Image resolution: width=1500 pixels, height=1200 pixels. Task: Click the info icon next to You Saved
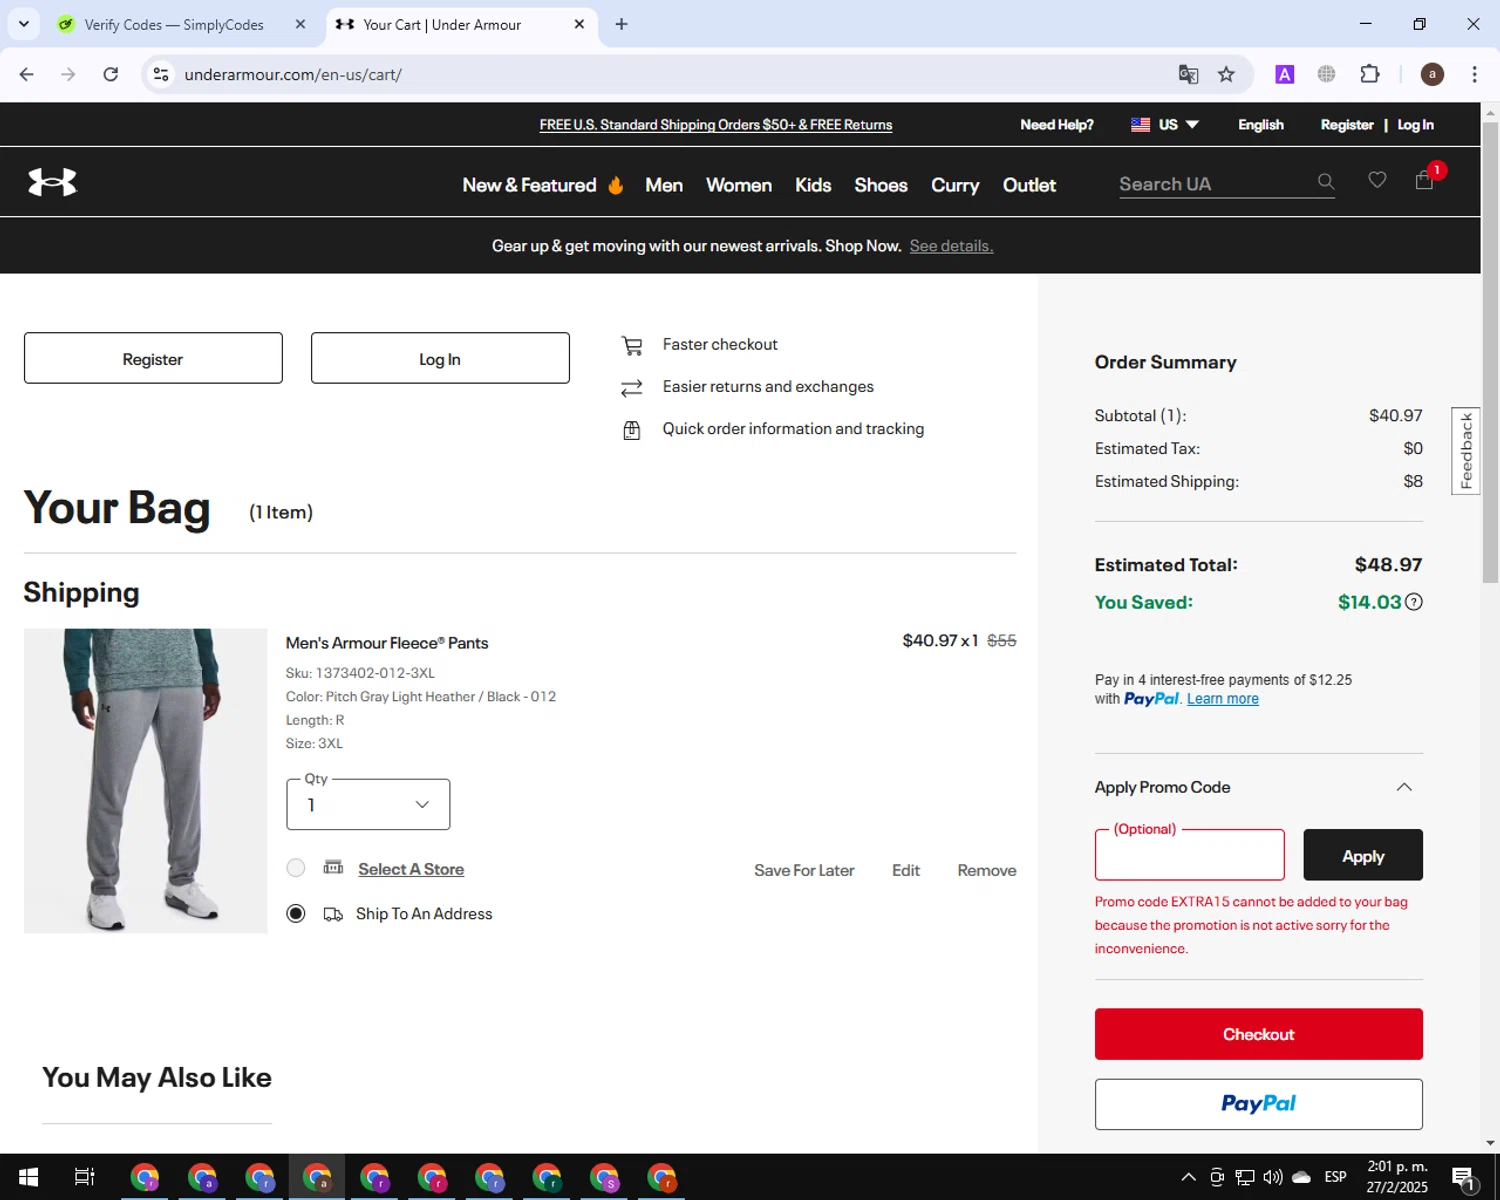pos(1414,602)
